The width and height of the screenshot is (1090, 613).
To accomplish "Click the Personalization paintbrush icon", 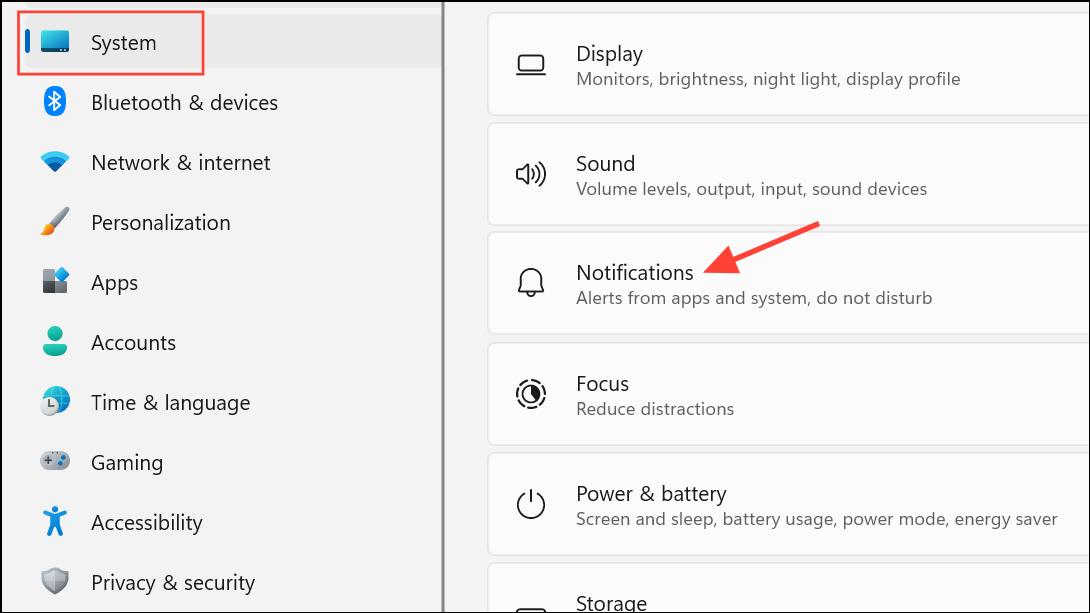I will [x=55, y=222].
